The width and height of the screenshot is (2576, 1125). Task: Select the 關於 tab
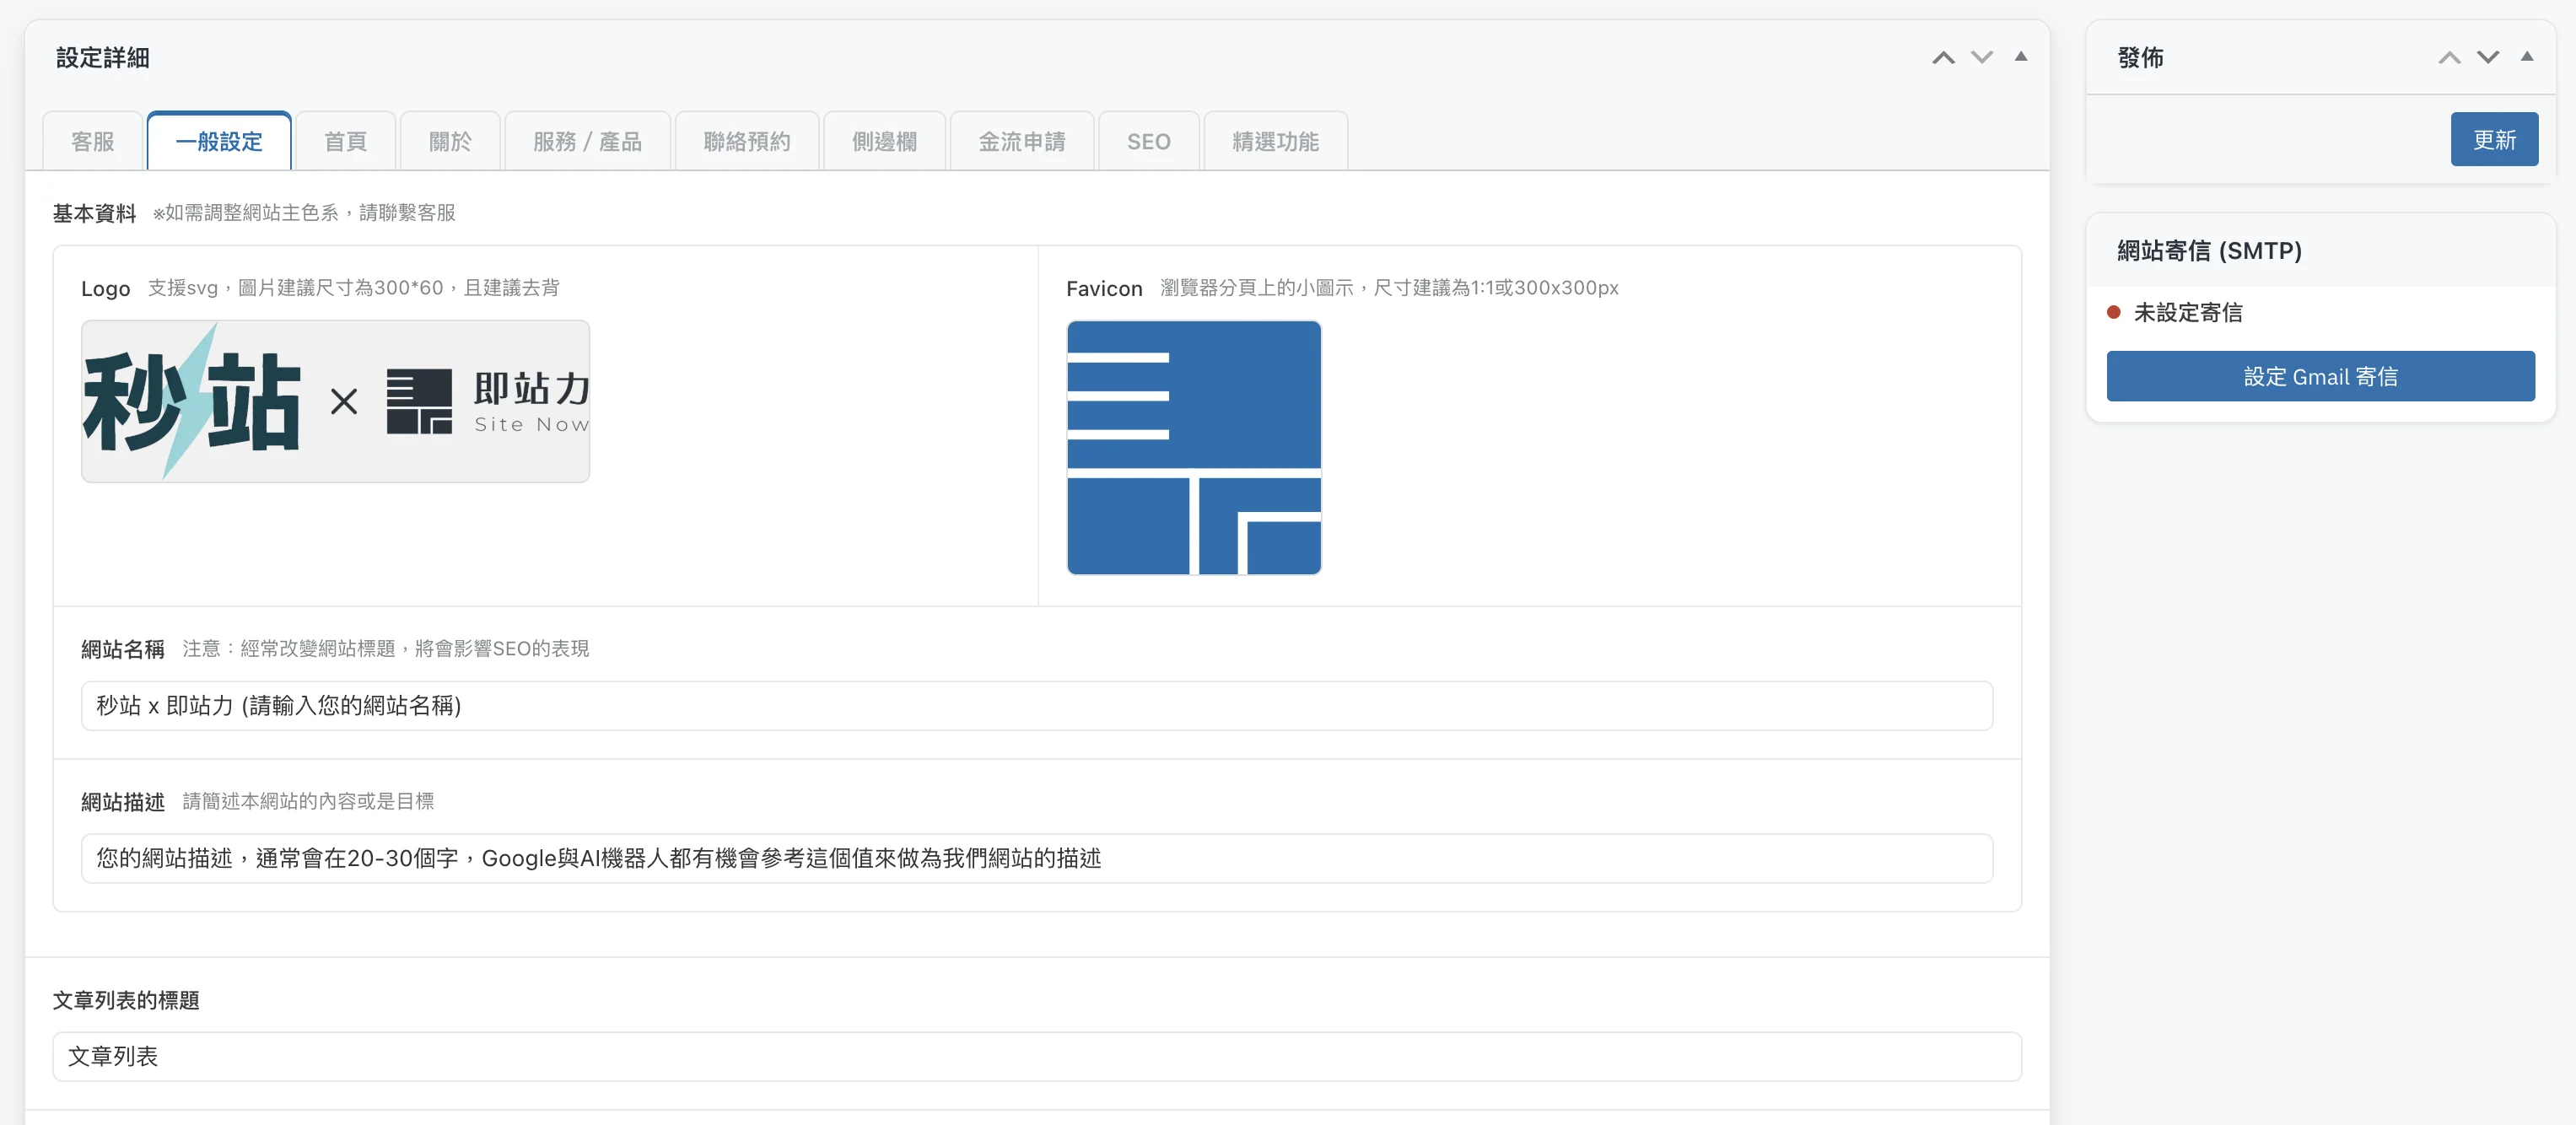450,141
